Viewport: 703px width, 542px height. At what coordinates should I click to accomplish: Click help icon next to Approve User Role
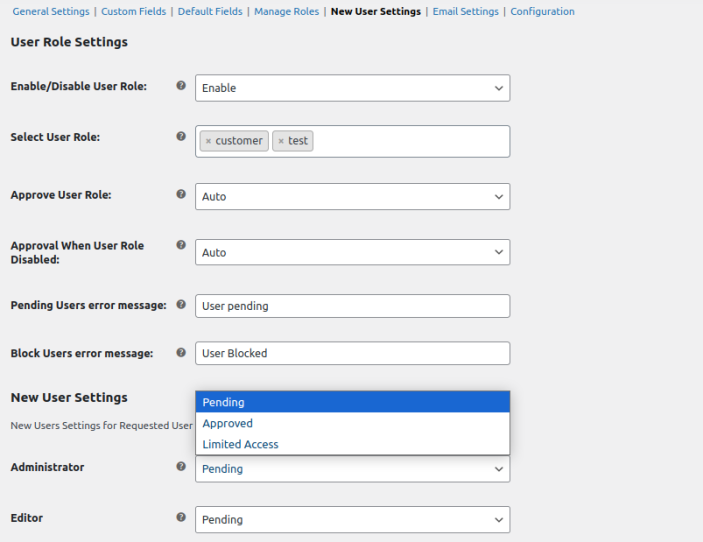pos(181,194)
